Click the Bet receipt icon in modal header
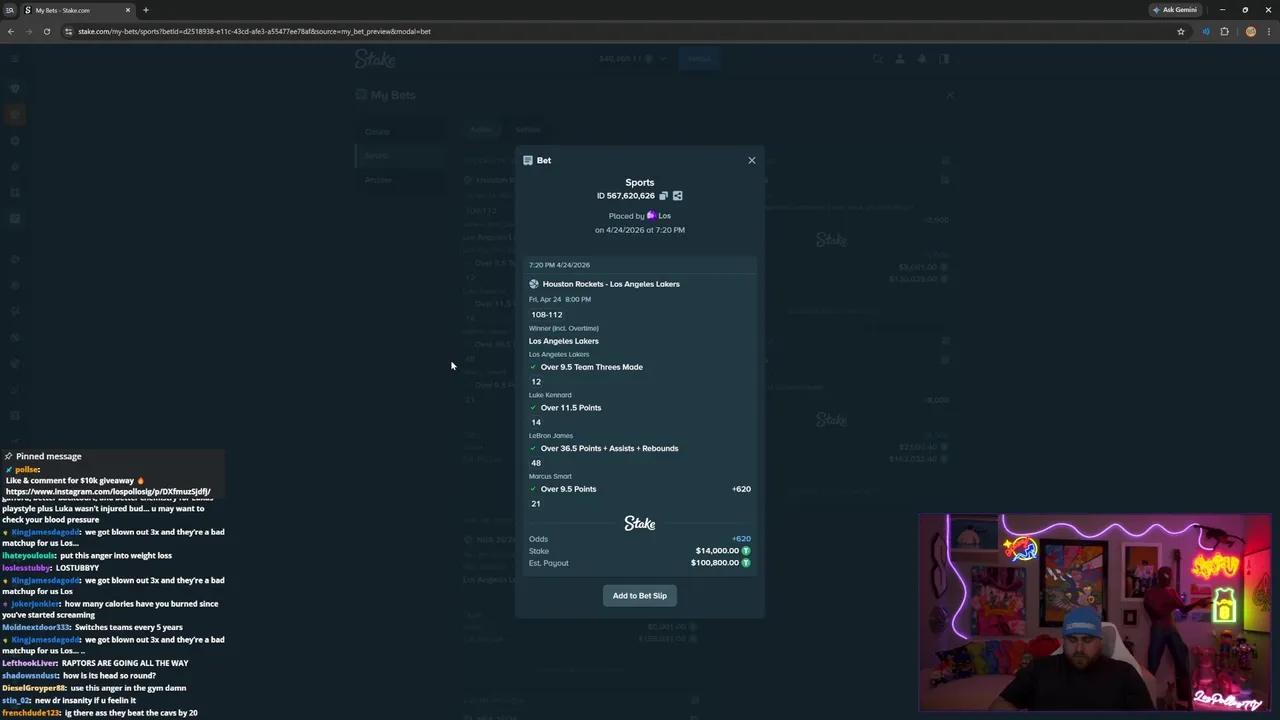Image resolution: width=1280 pixels, height=720 pixels. click(528, 160)
